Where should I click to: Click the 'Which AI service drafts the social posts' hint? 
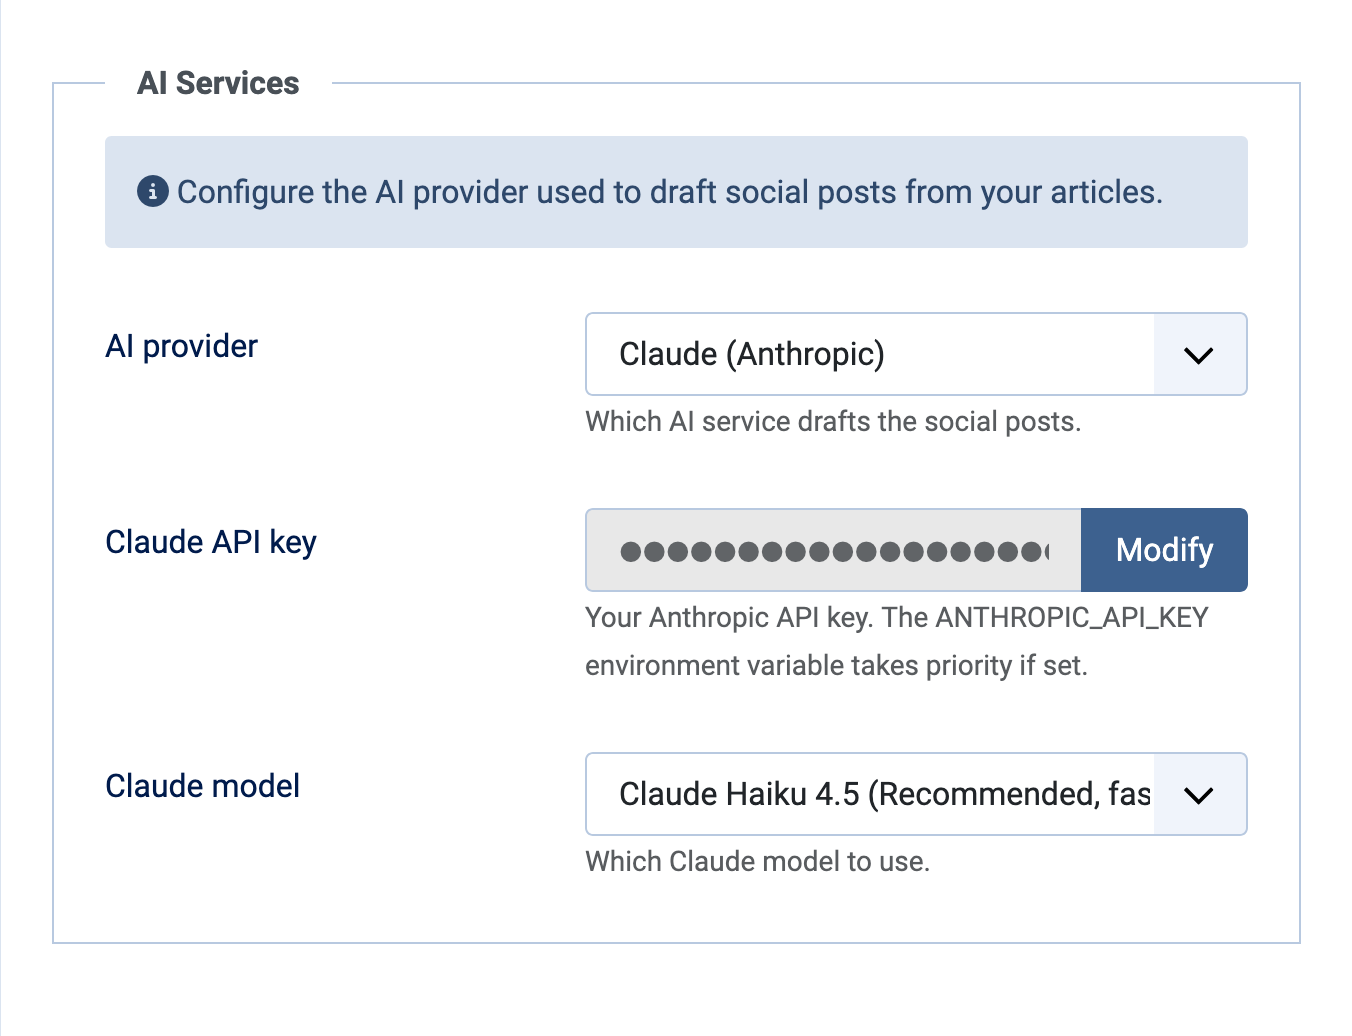click(833, 422)
